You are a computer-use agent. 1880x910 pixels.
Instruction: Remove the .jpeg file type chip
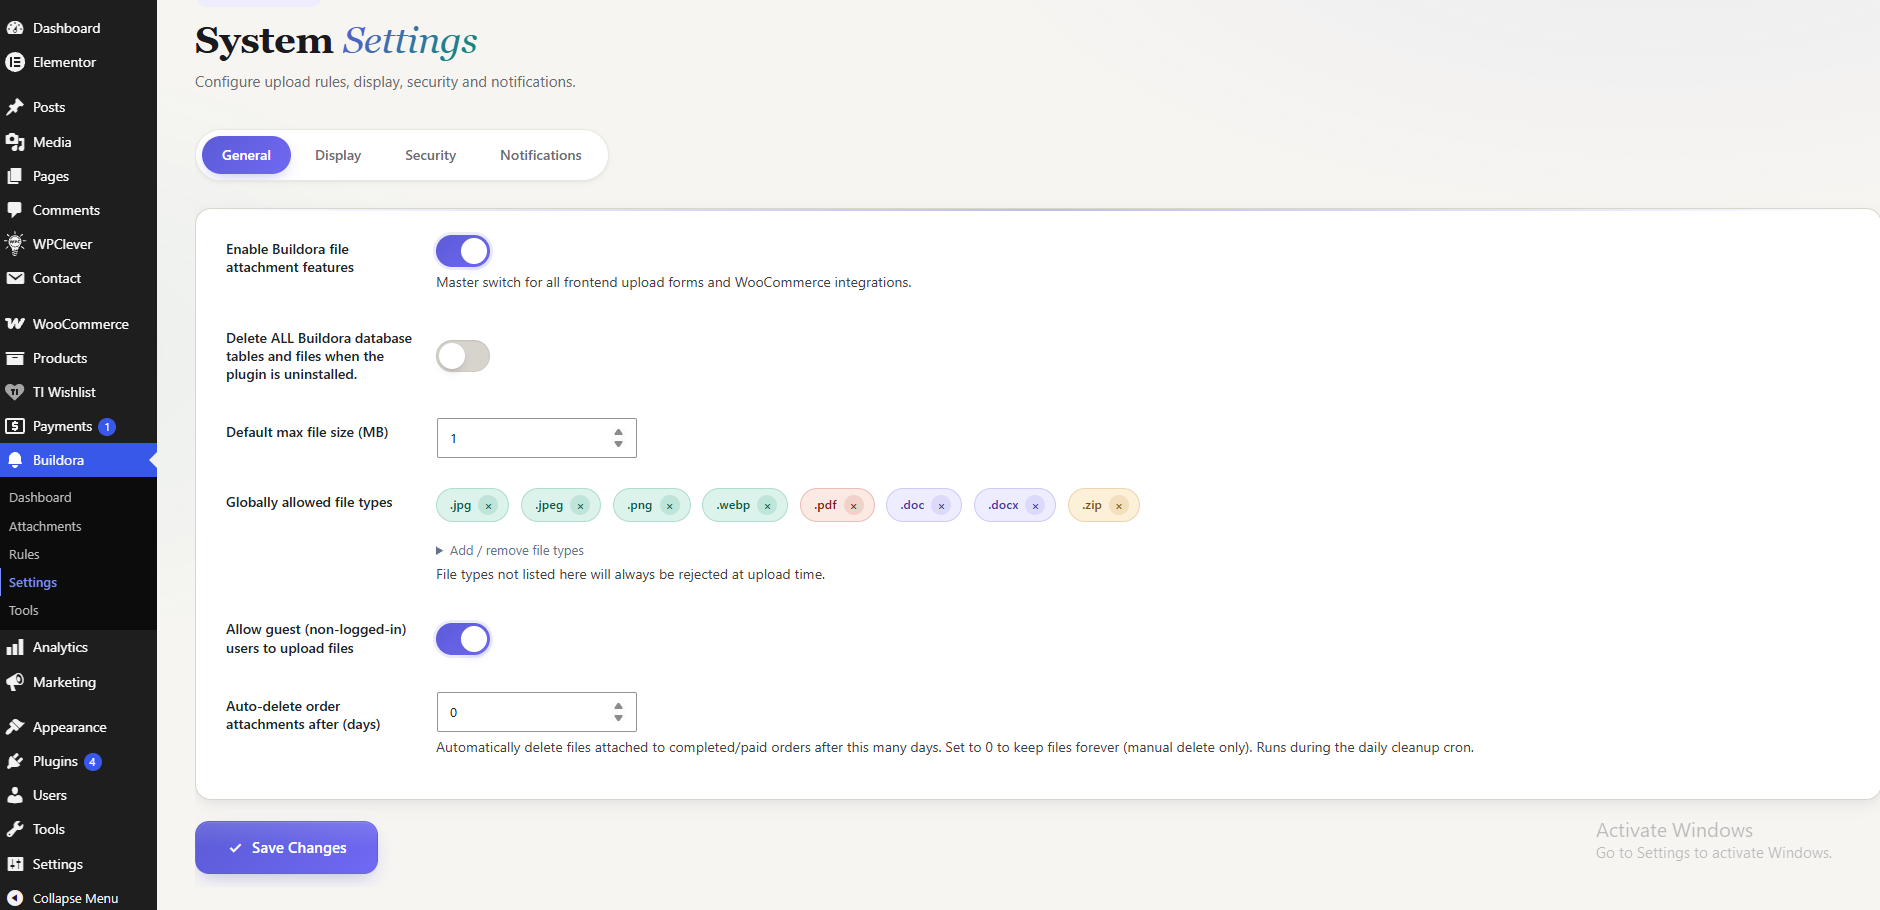point(580,506)
